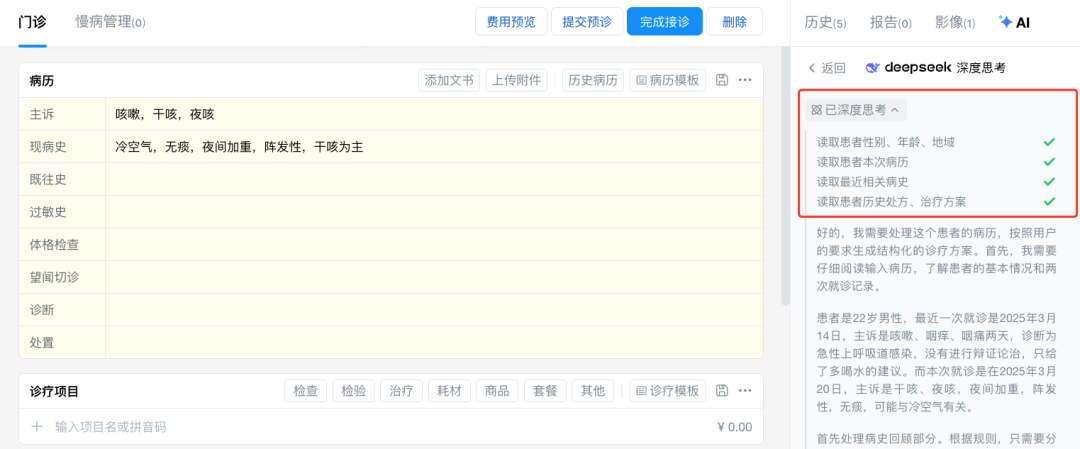This screenshot has width=1080, height=449.
Task: Click the 上传附件 button
Action: pos(517,80)
